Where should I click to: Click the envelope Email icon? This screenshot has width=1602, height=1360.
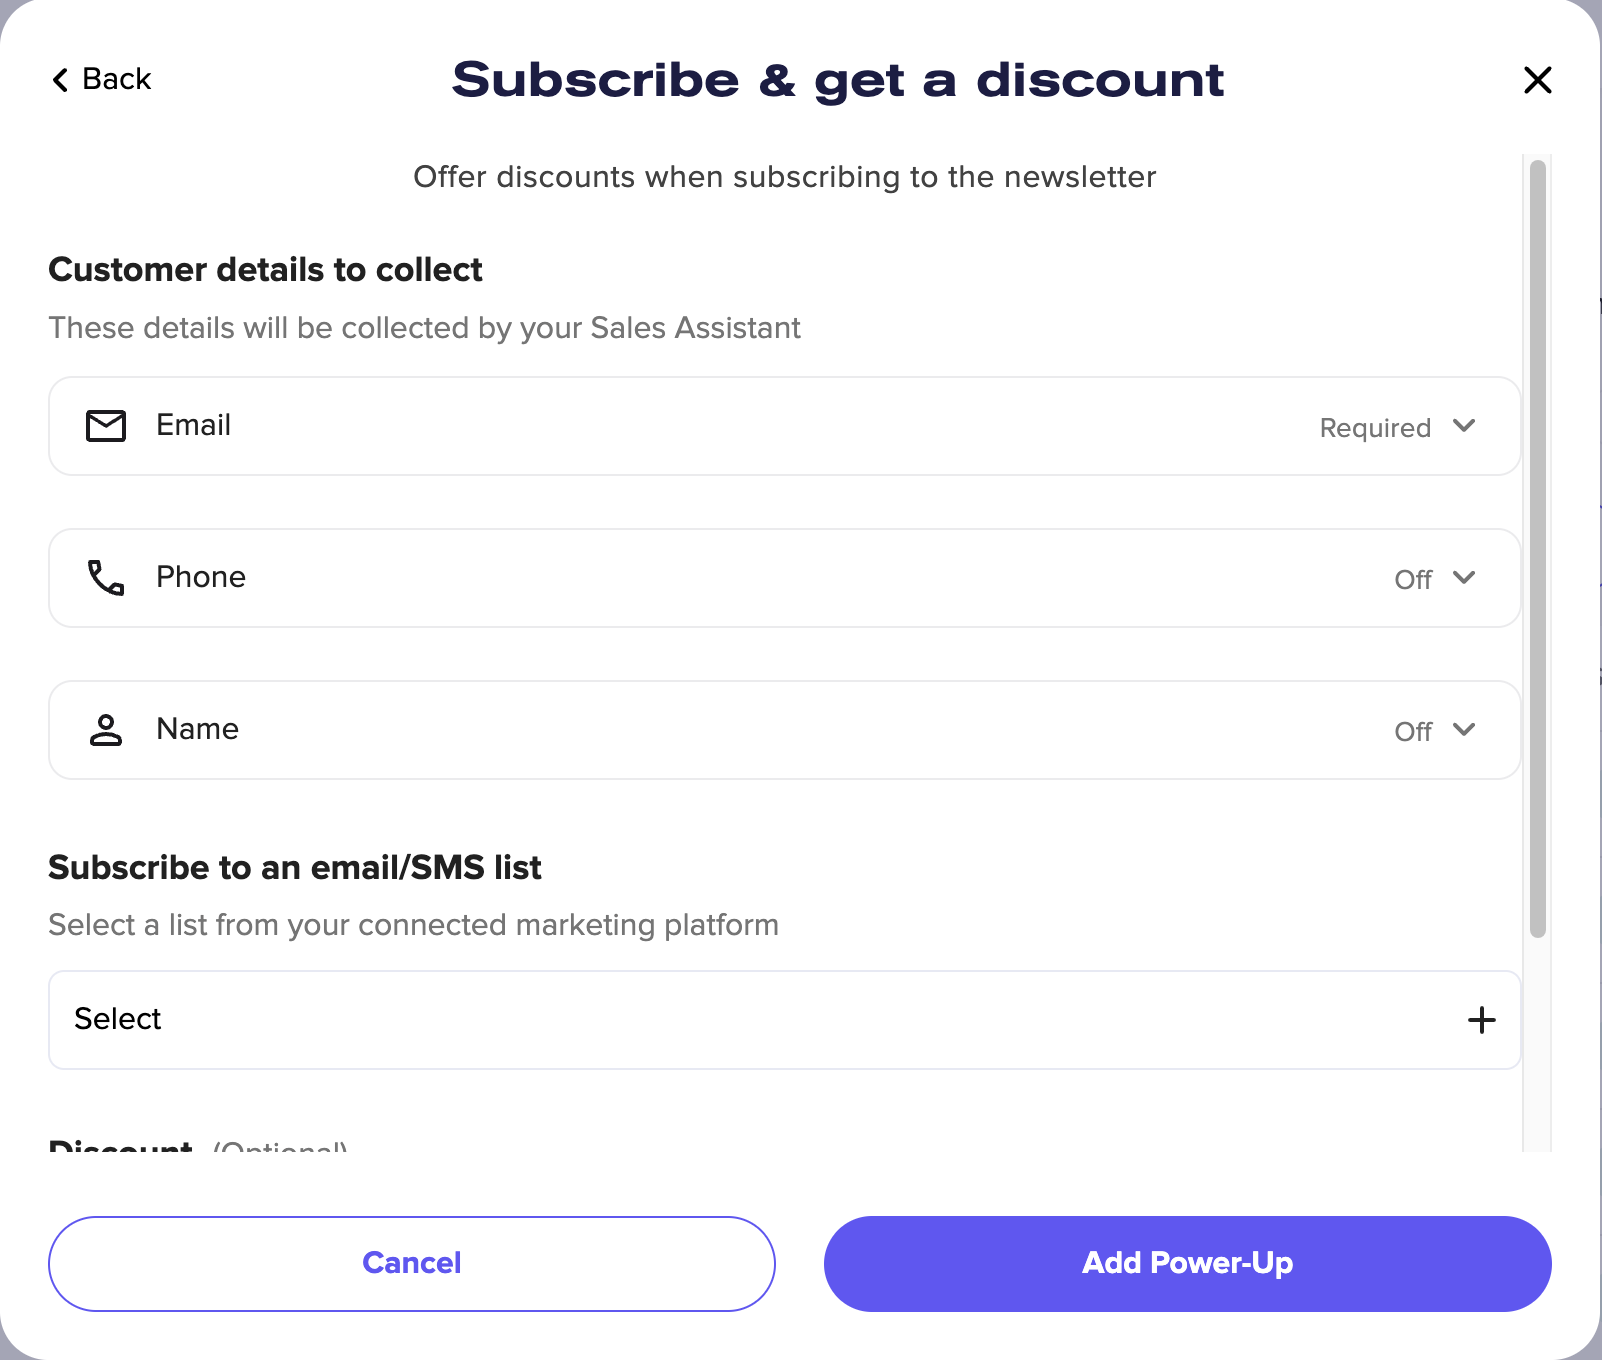click(106, 426)
